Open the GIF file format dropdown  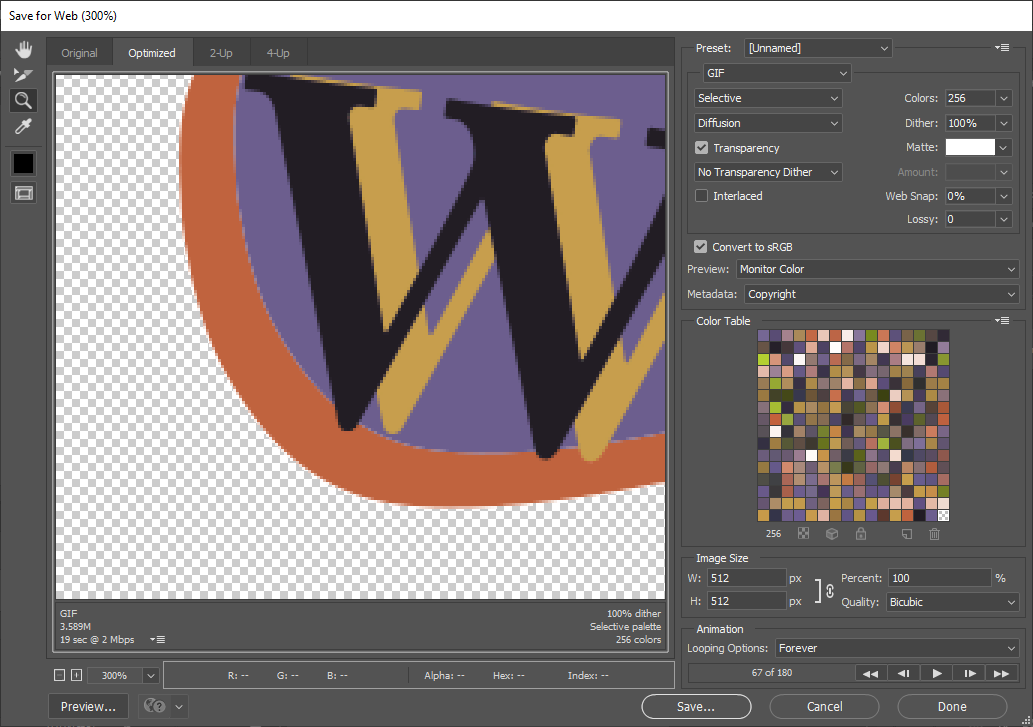pos(777,73)
